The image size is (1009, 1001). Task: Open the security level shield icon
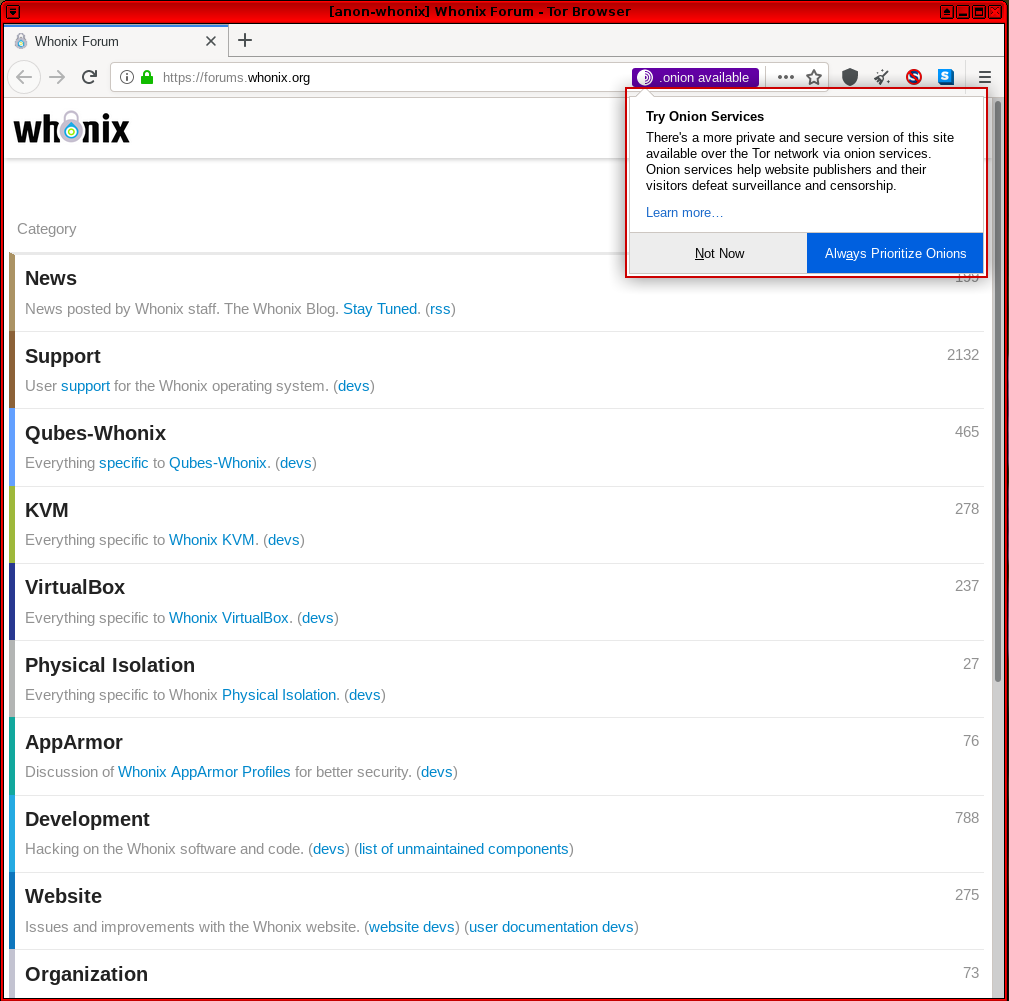pos(850,77)
